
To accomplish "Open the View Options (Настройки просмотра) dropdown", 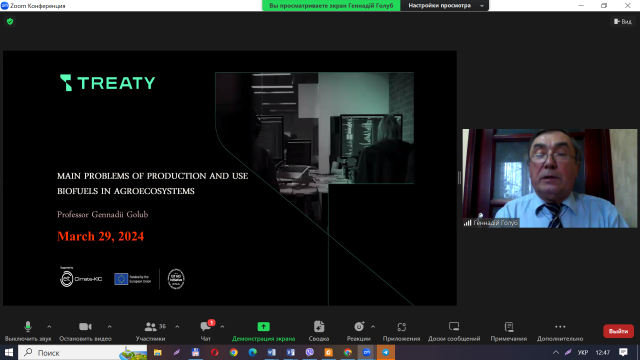I will click(x=444, y=6).
